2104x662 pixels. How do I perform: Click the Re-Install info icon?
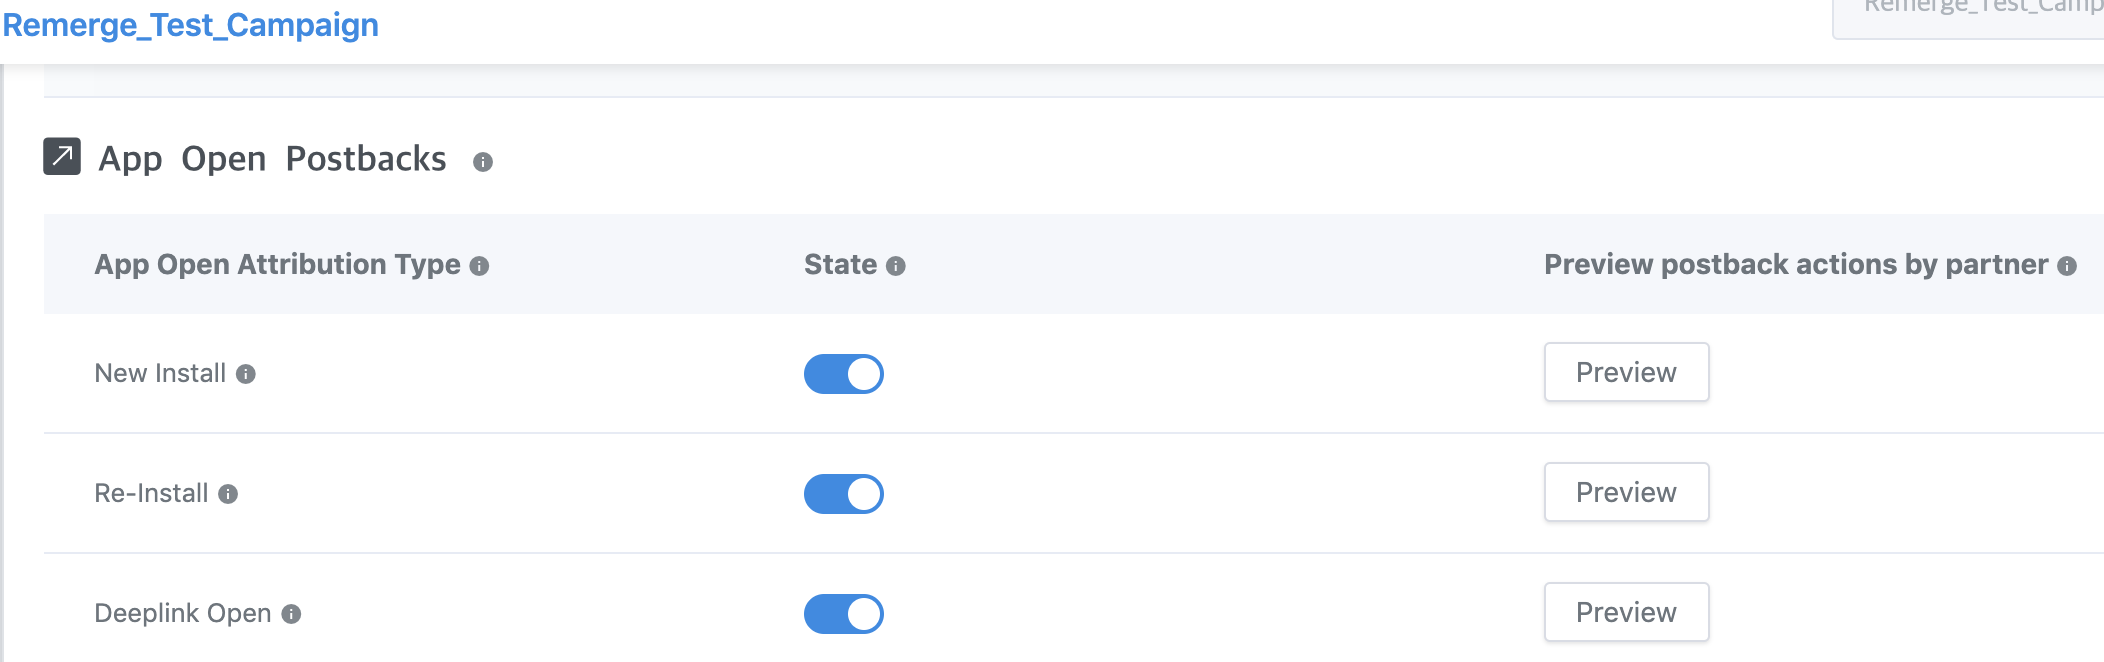228,494
